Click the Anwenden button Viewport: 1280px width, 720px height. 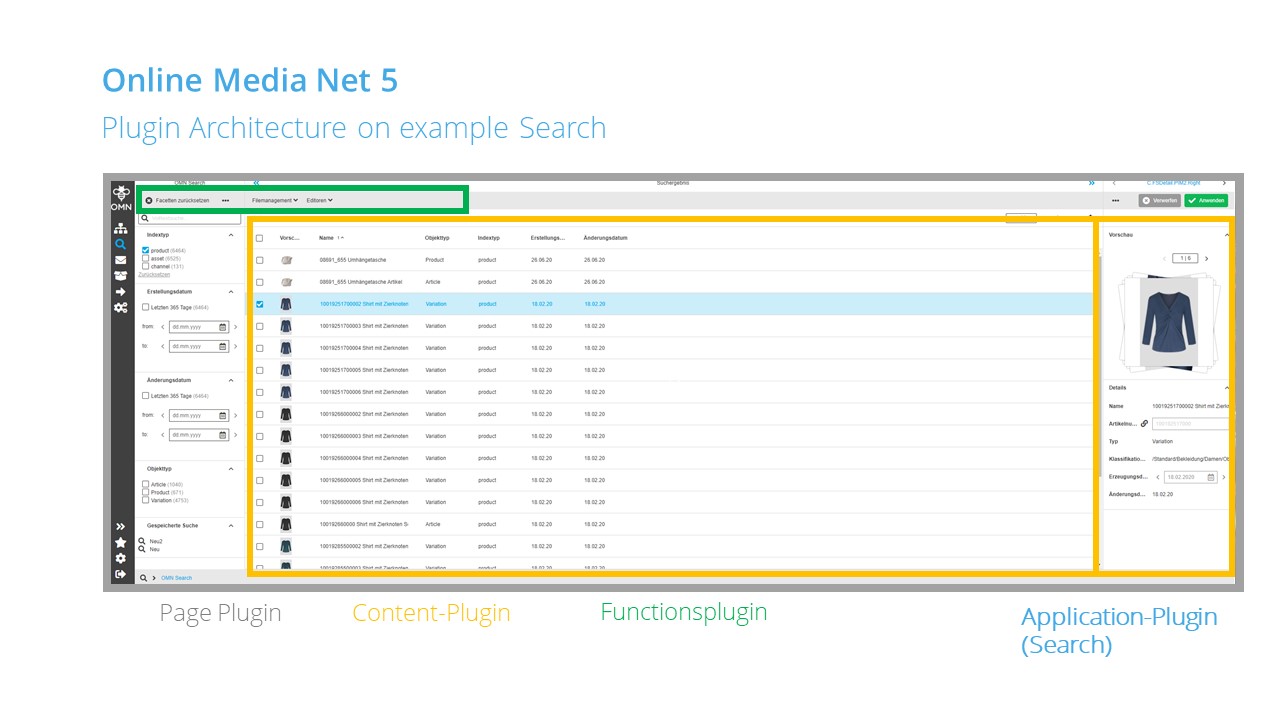(1206, 200)
